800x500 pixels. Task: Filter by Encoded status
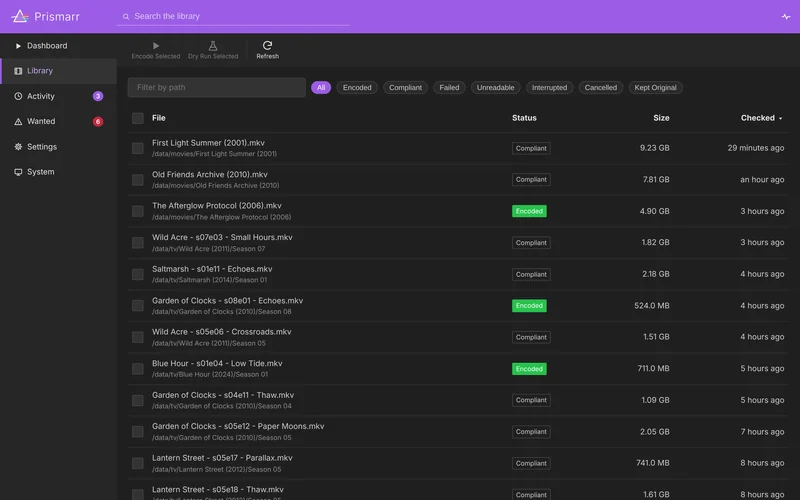pyautogui.click(x=357, y=88)
